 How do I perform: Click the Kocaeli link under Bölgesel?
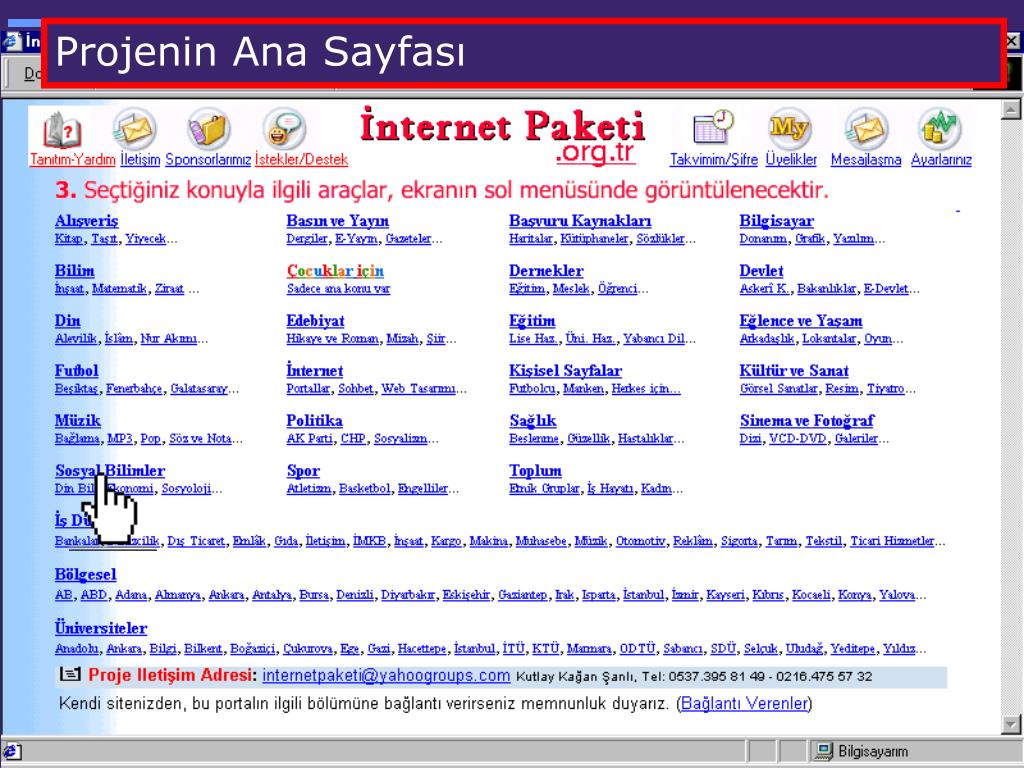[x=811, y=595]
